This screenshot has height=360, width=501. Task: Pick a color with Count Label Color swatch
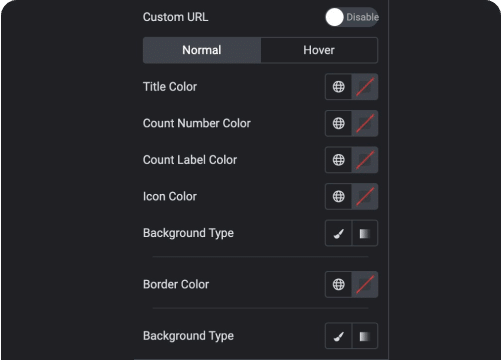pos(365,160)
